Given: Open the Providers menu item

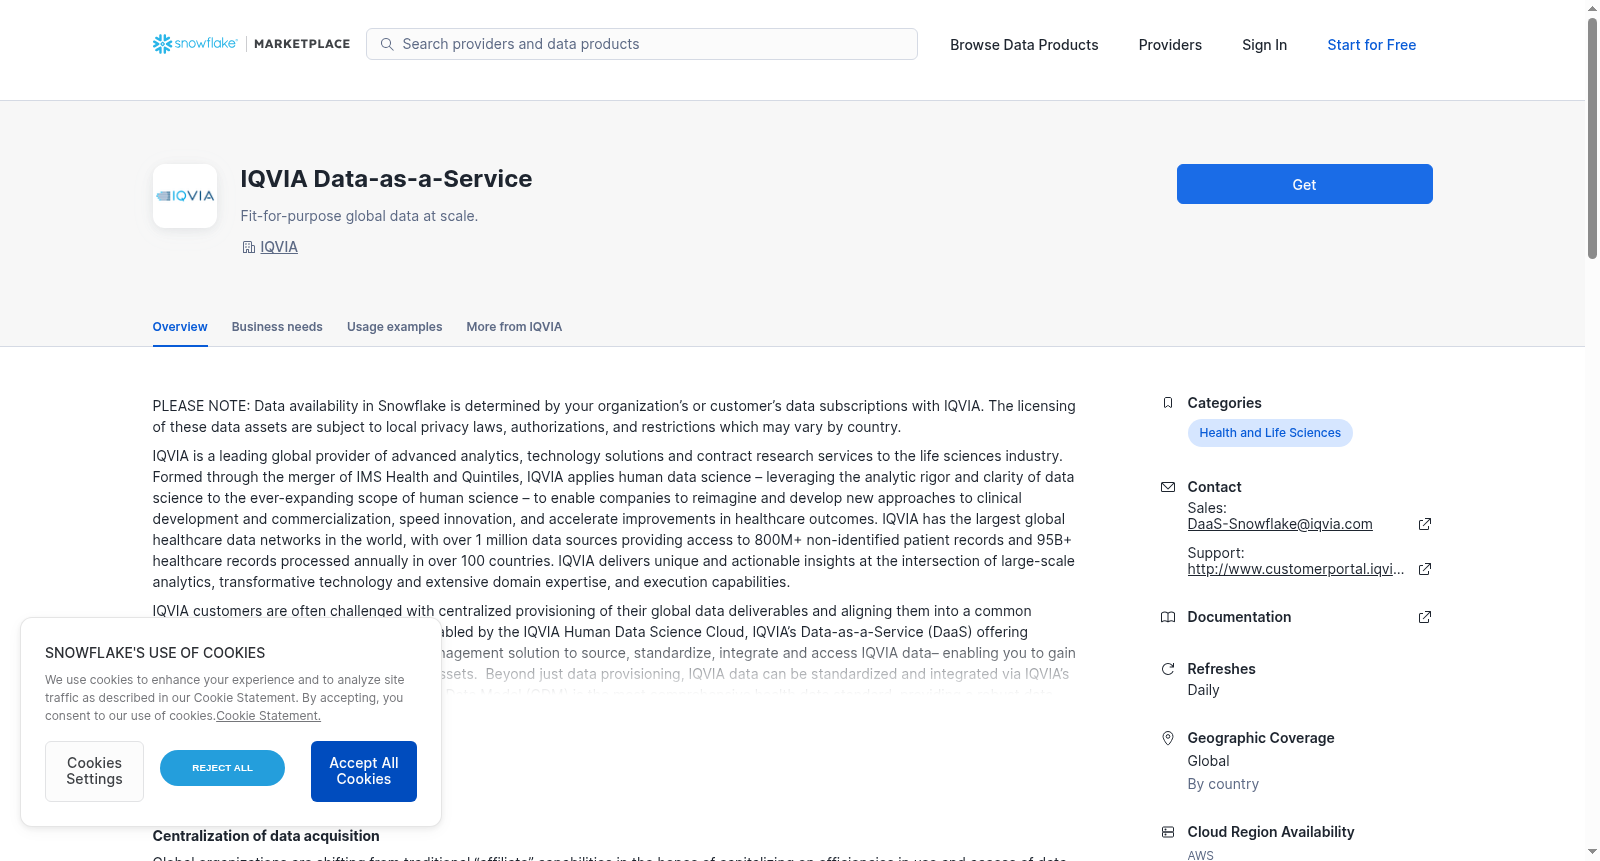Looking at the screenshot, I should 1170,45.
